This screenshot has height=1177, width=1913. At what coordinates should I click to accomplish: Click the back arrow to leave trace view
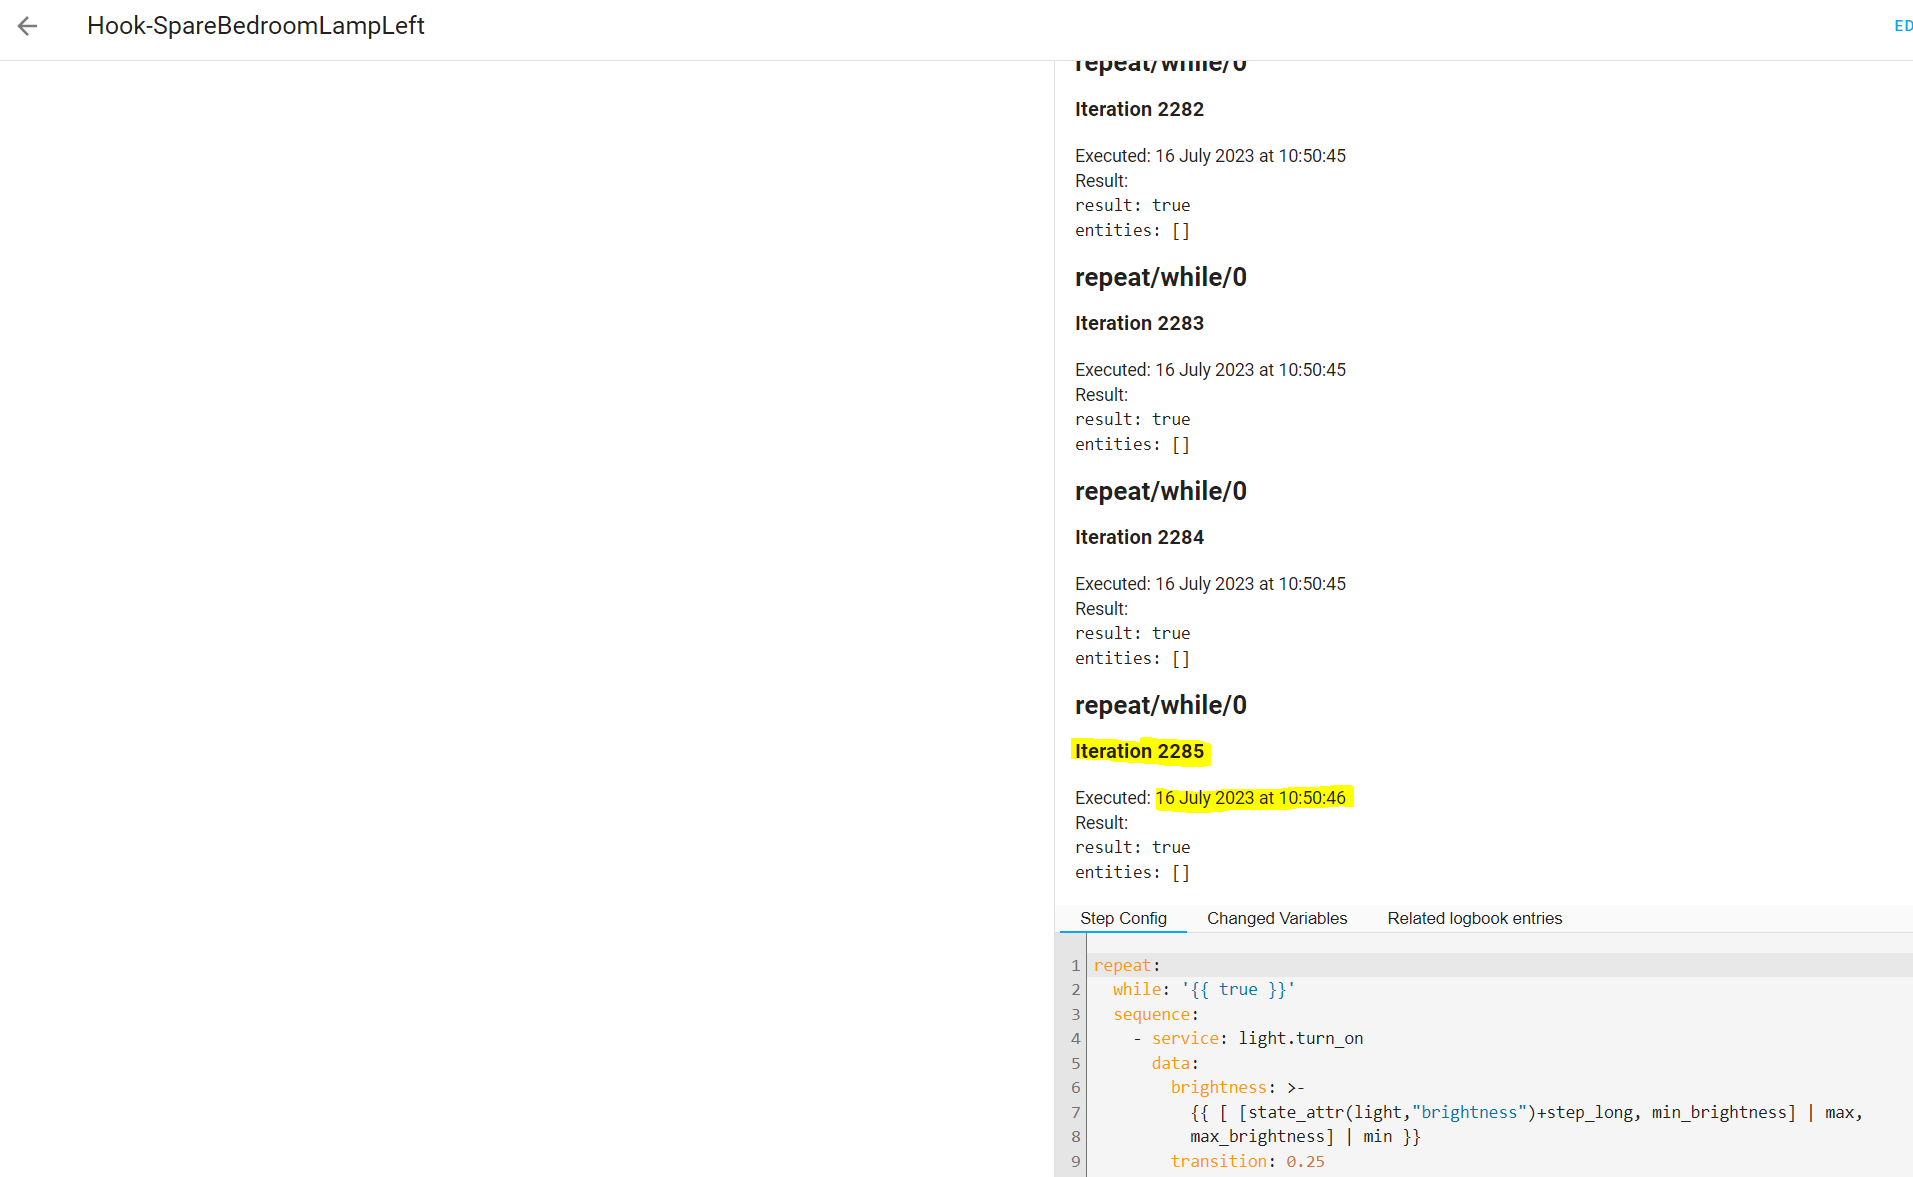(27, 27)
